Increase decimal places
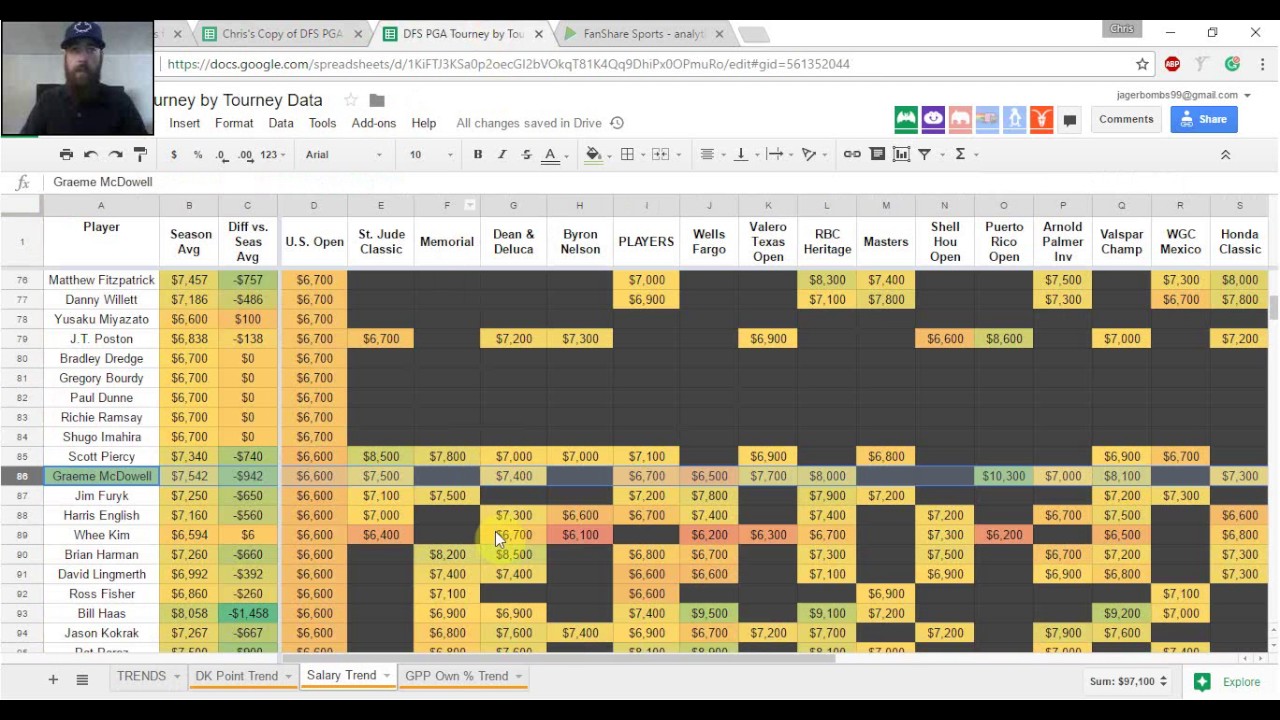This screenshot has width=1280, height=720. 245,154
